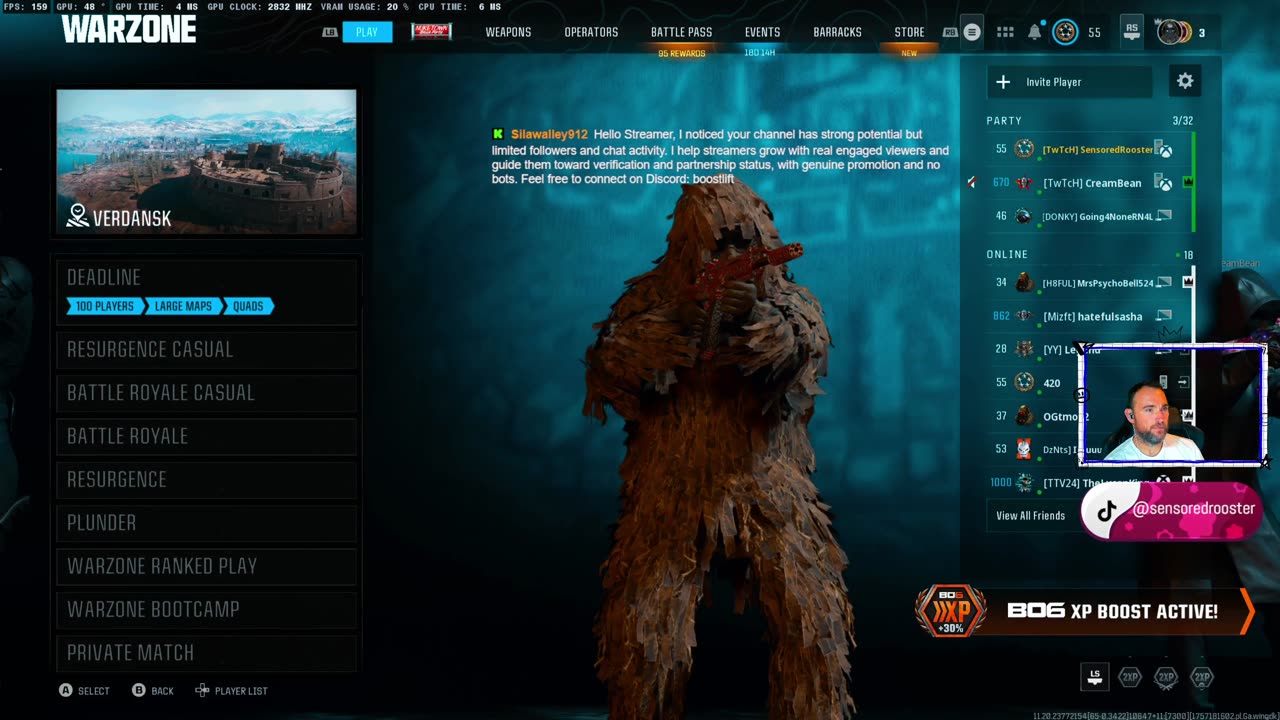
Task: Click the join icon on the 420 row
Action: [x=1184, y=382]
